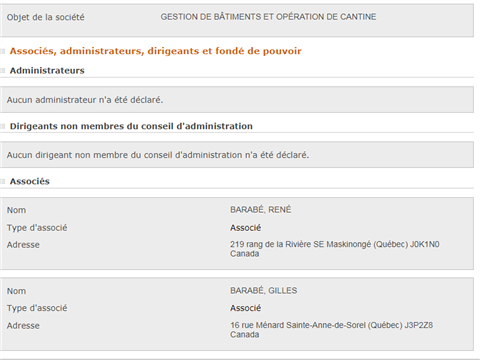Collapse the Administrateurs section square icon
480x360 pixels.
(3, 70)
